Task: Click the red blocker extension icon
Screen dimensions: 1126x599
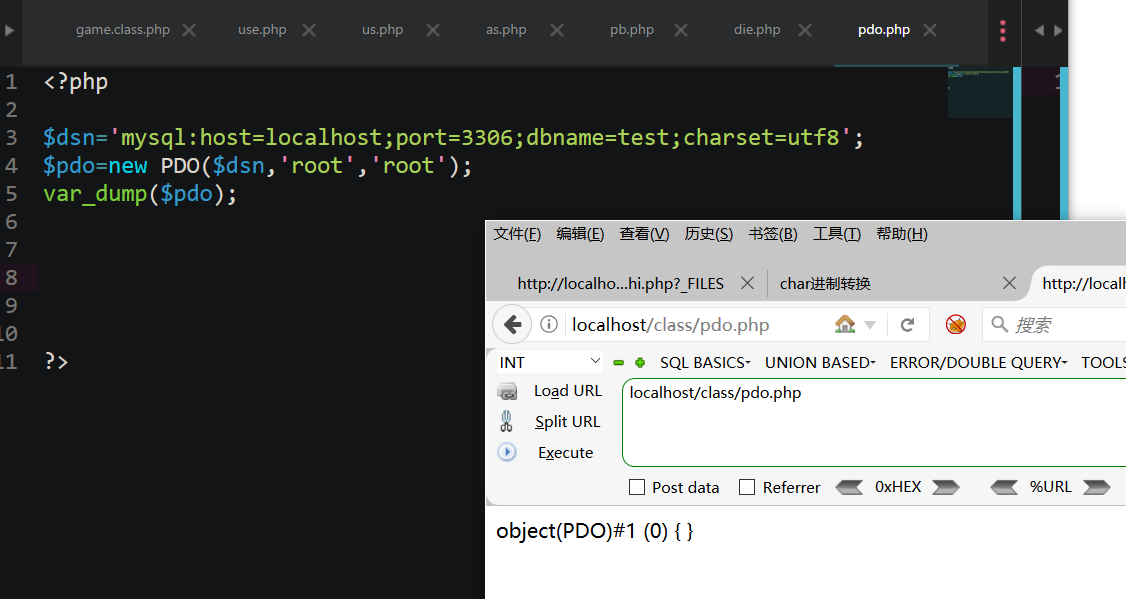Action: click(x=955, y=325)
